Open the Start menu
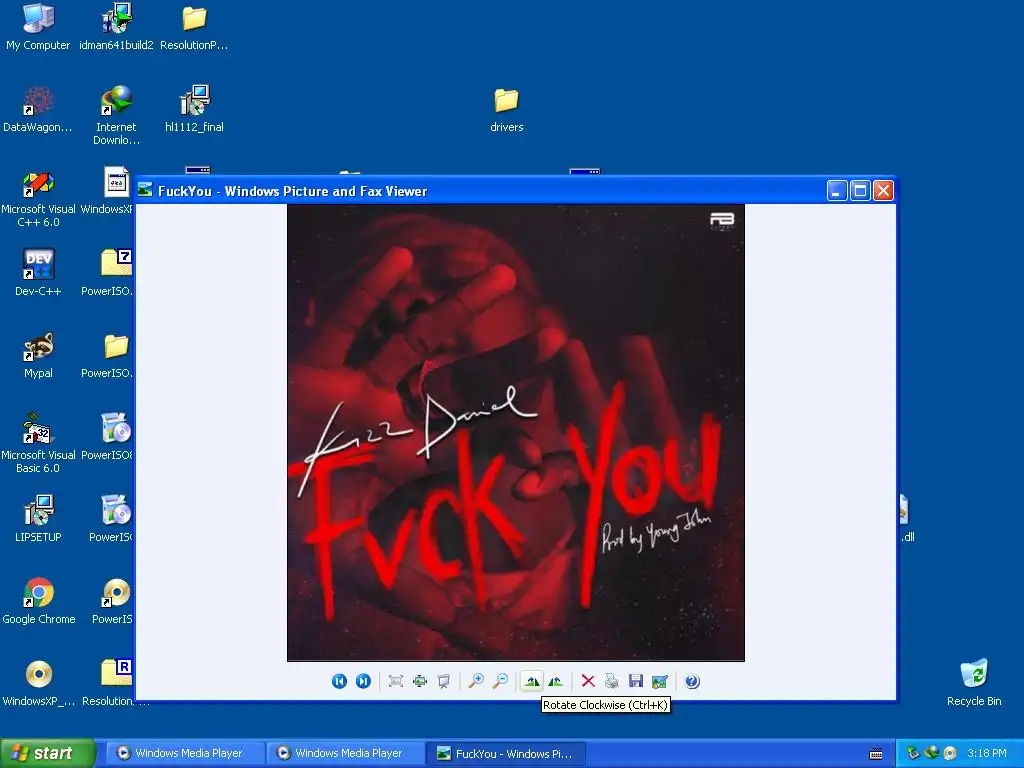This screenshot has height=768, width=1024. 48,753
